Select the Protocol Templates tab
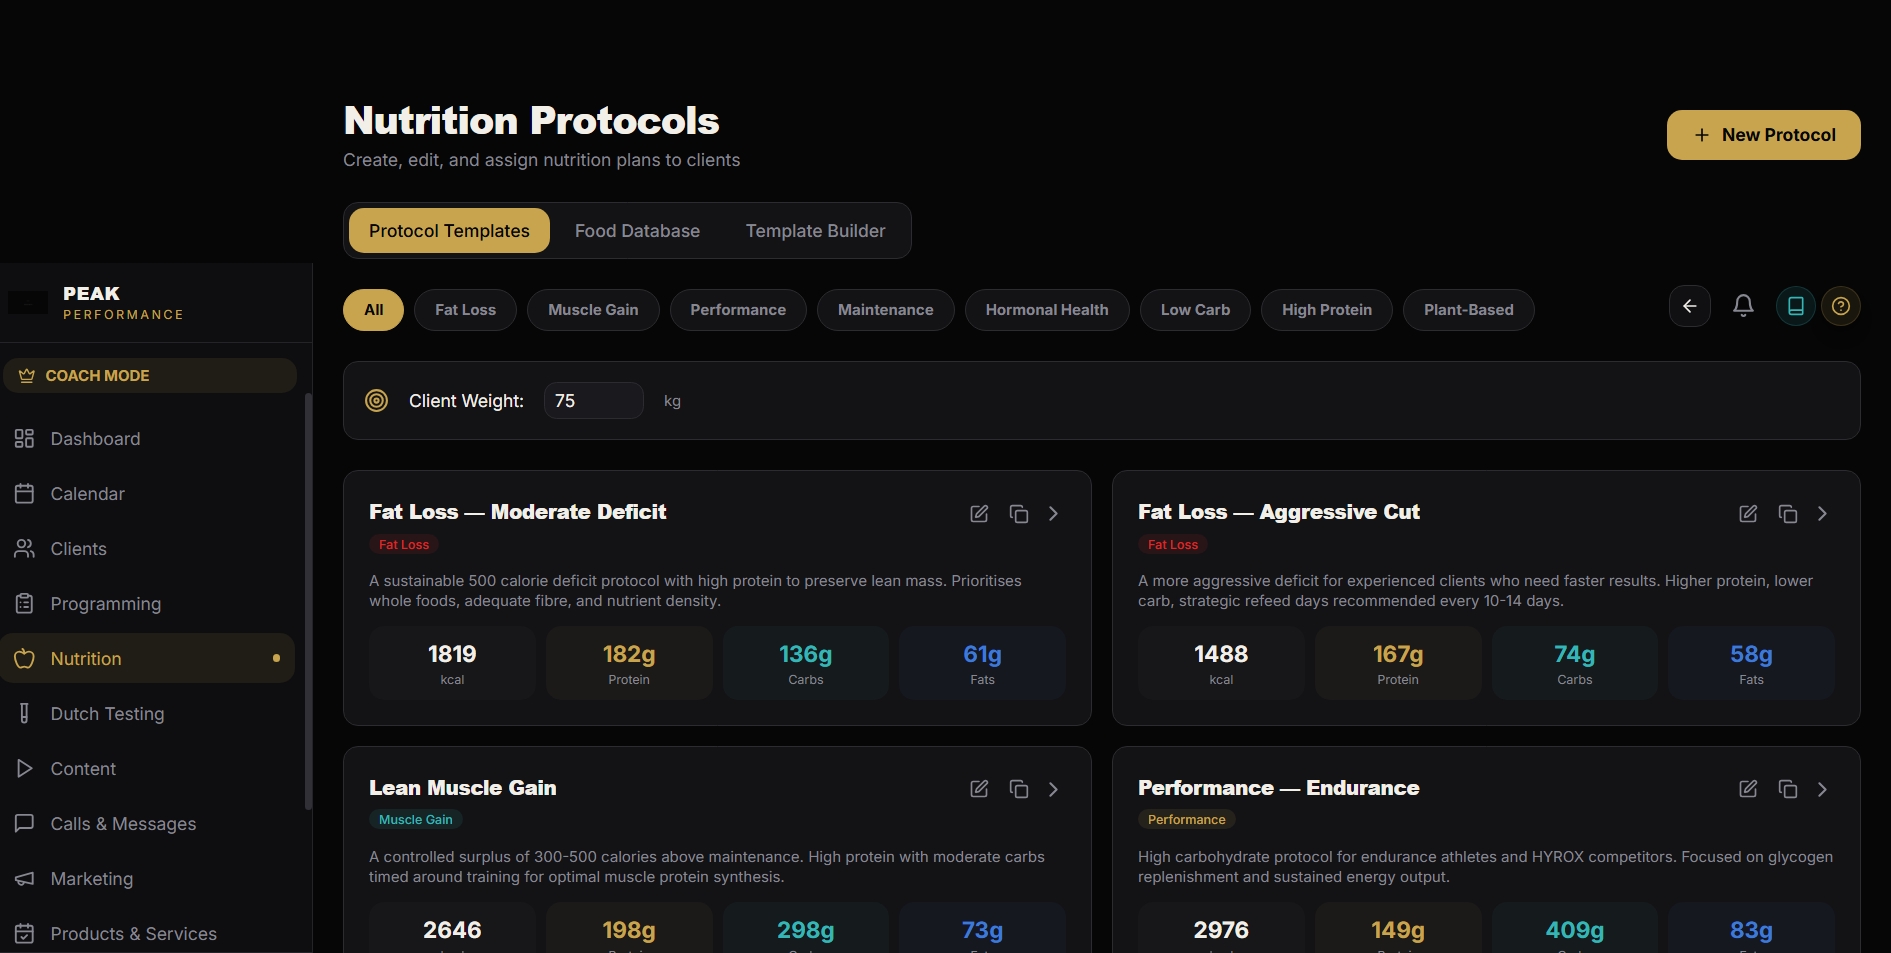 [x=449, y=231]
